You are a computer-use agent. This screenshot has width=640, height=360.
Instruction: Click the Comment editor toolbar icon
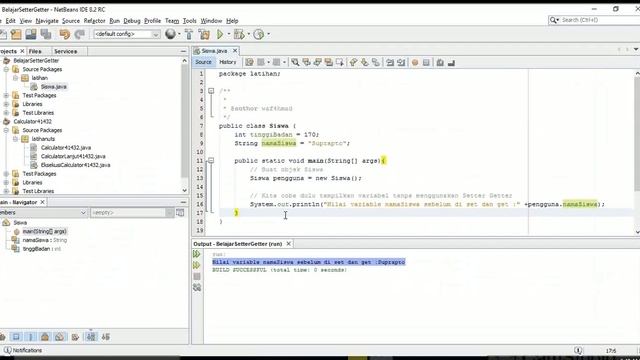(x=440, y=62)
